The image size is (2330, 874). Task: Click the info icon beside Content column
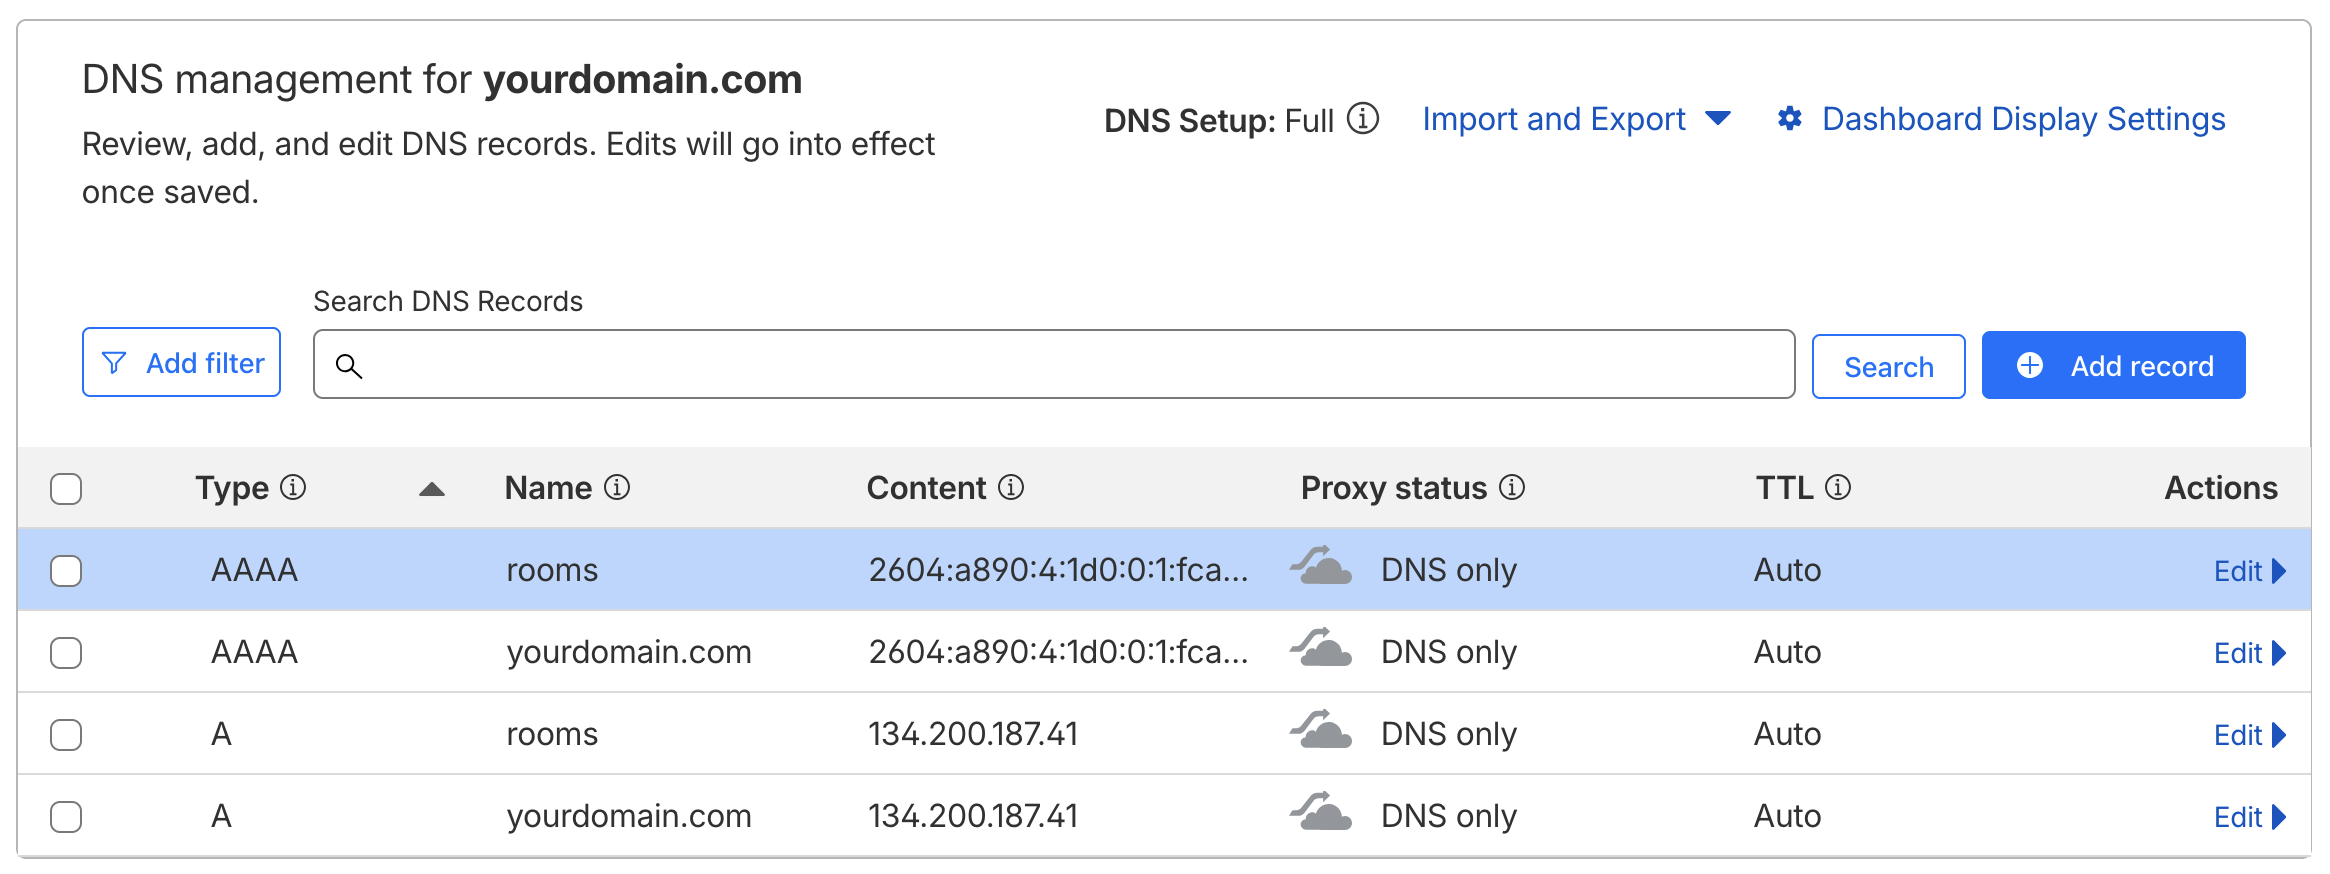coord(1011,487)
